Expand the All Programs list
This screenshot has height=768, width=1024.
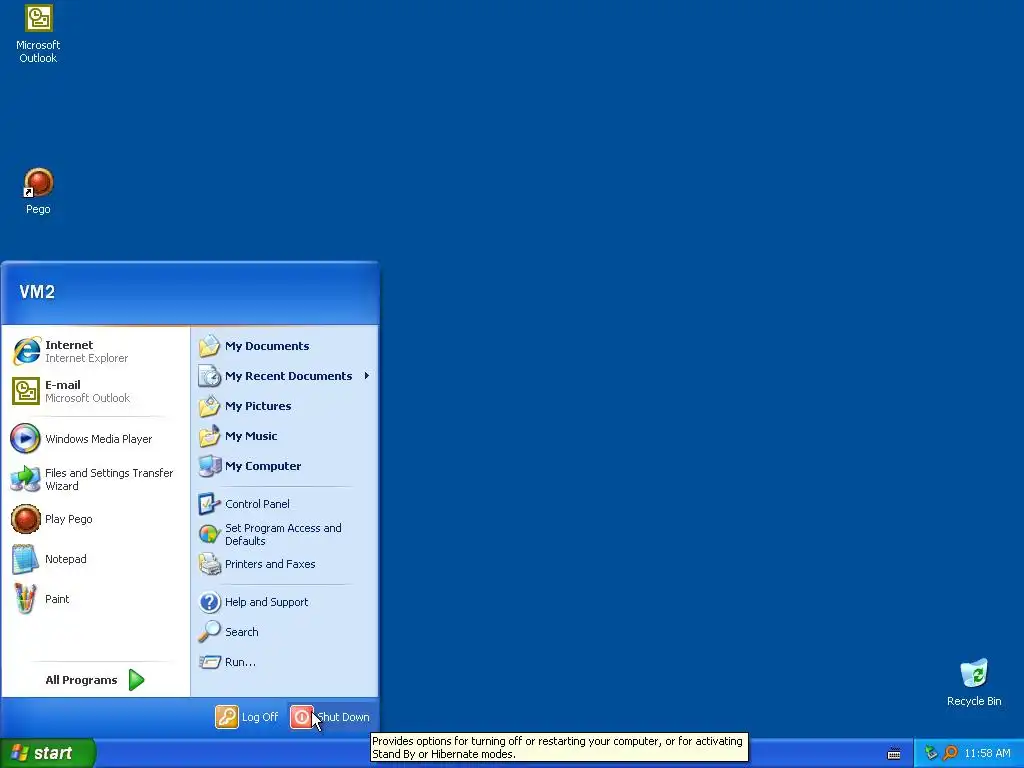coord(95,680)
